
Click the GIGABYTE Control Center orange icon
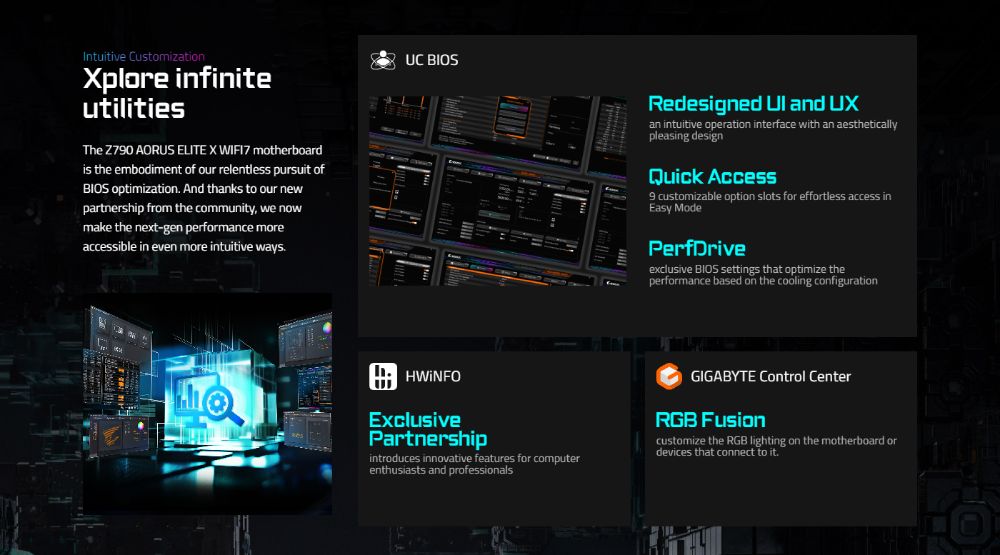pos(668,376)
